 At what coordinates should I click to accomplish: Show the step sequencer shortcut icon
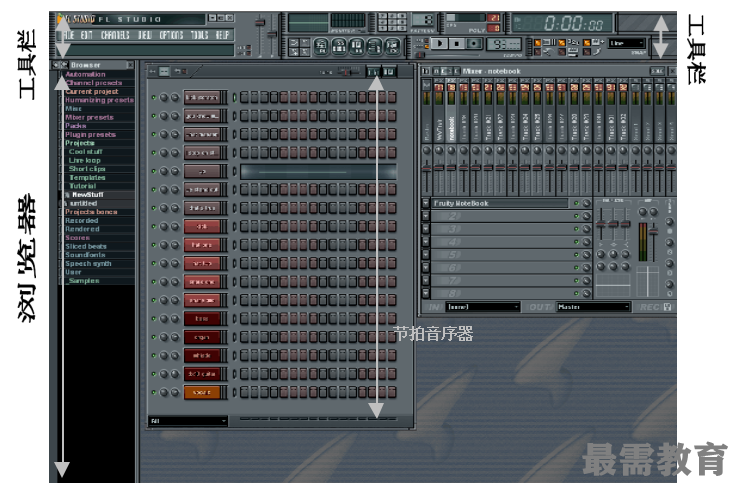(x=338, y=46)
